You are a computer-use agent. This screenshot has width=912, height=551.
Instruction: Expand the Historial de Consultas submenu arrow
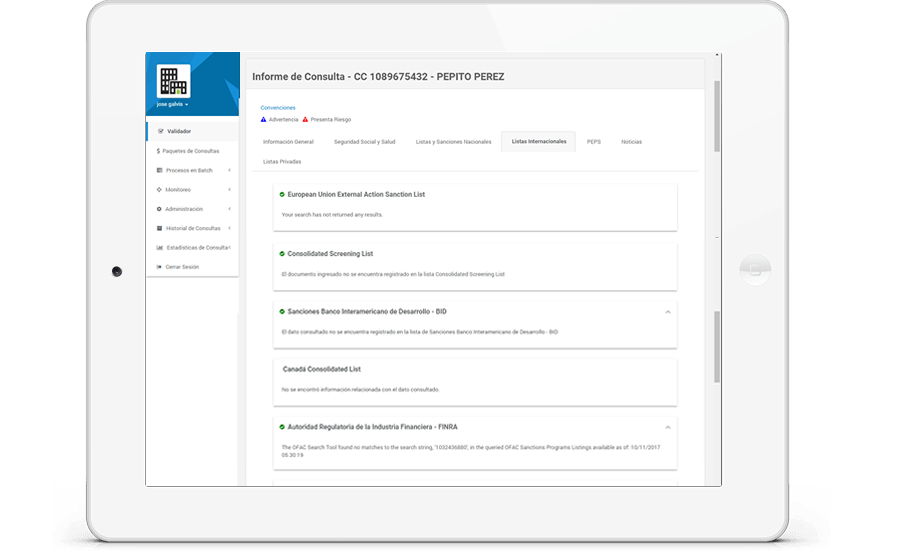230,228
